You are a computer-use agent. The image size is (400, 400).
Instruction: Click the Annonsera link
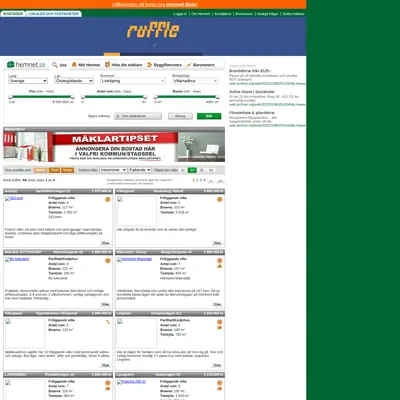[244, 14]
